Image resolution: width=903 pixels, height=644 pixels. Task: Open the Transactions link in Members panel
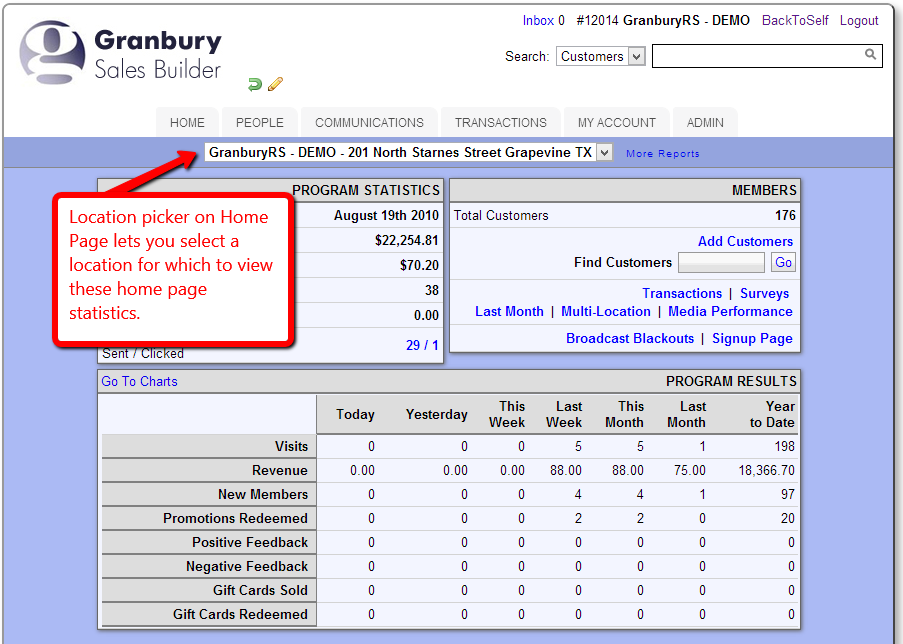682,294
